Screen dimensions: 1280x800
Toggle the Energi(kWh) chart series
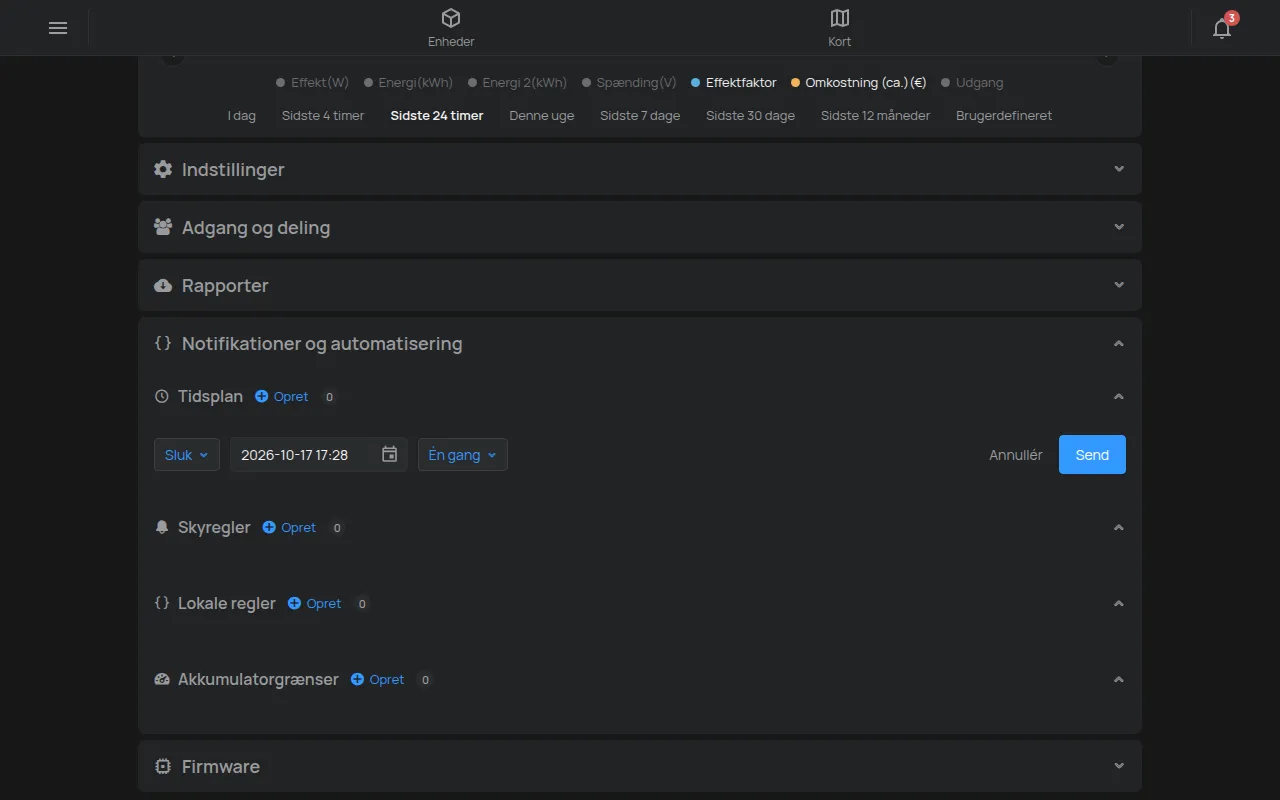tap(408, 83)
